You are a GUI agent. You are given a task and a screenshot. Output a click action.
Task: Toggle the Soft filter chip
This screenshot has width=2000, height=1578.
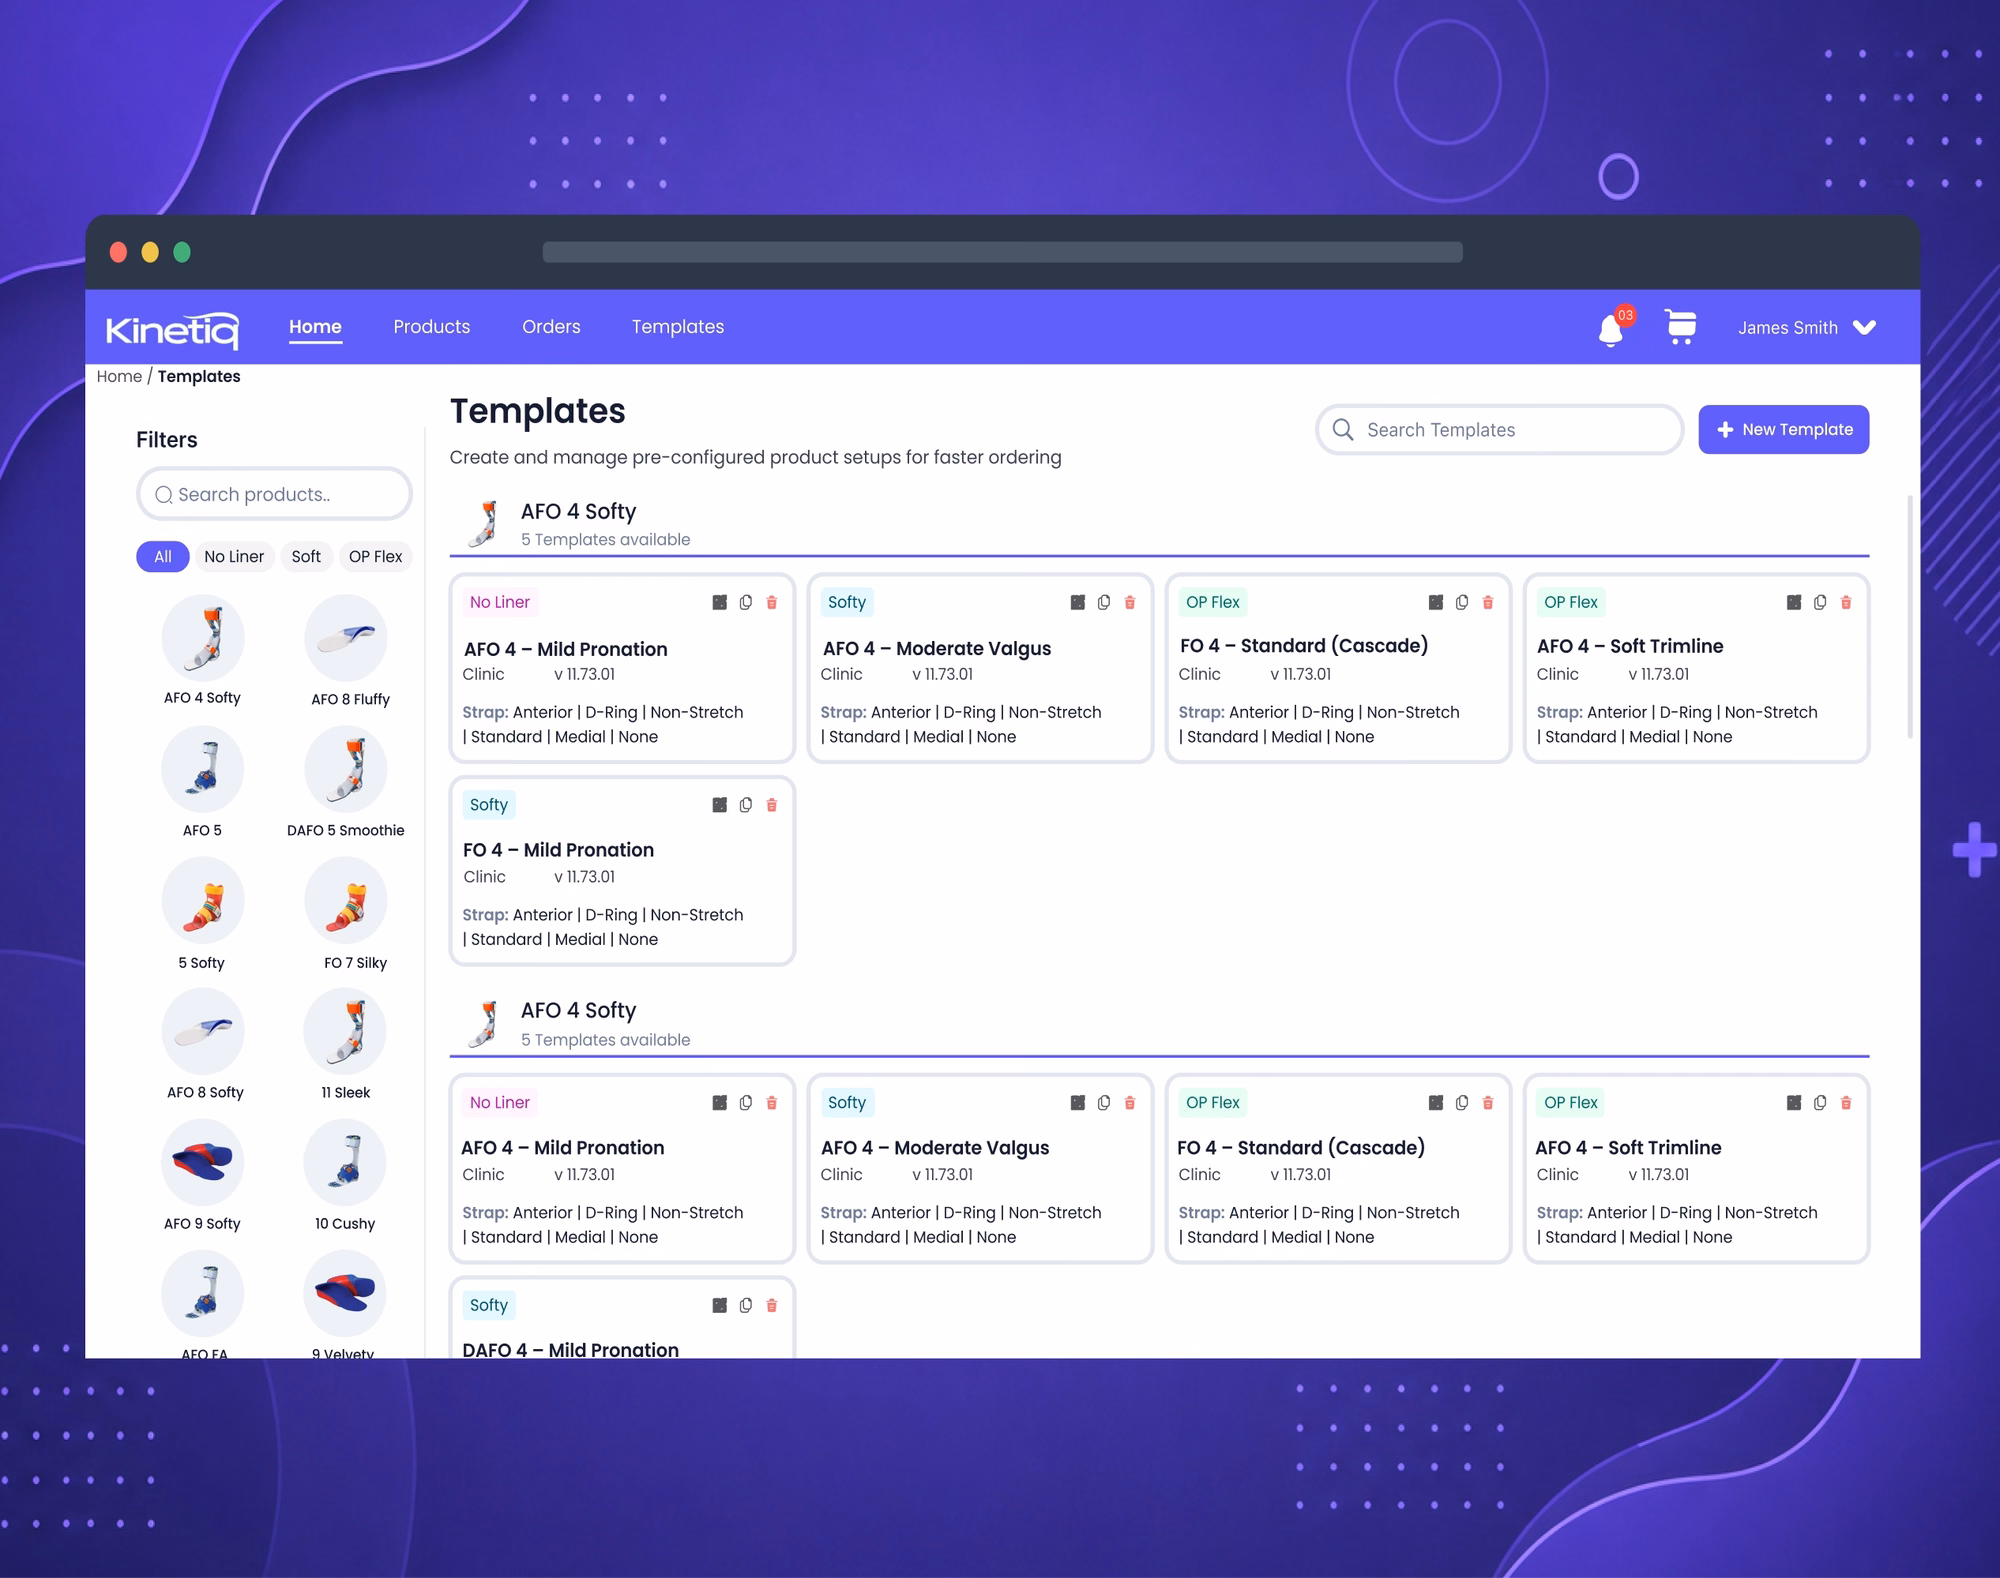tap(306, 557)
